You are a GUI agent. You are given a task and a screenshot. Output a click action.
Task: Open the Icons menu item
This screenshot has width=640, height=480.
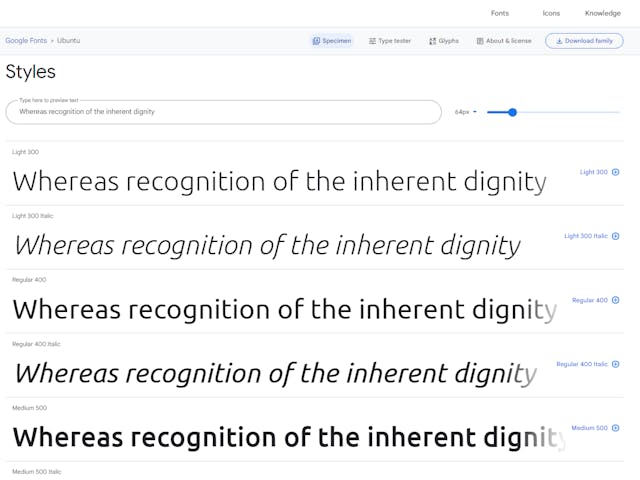[x=551, y=13]
